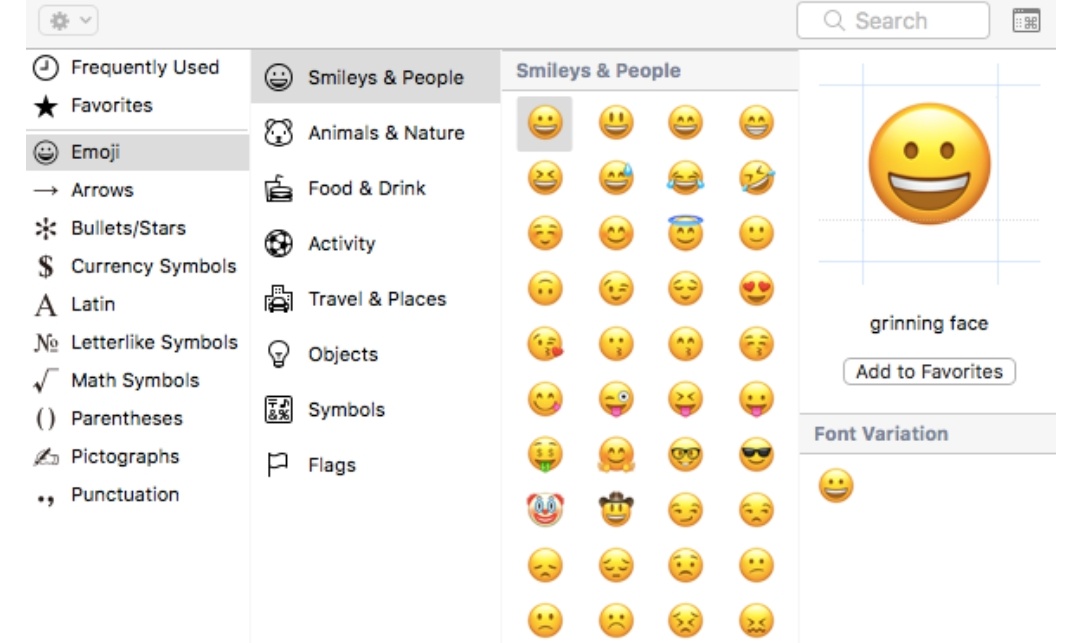Click the upside-down face emoji
The height and width of the screenshot is (643, 1080).
[x=545, y=290]
